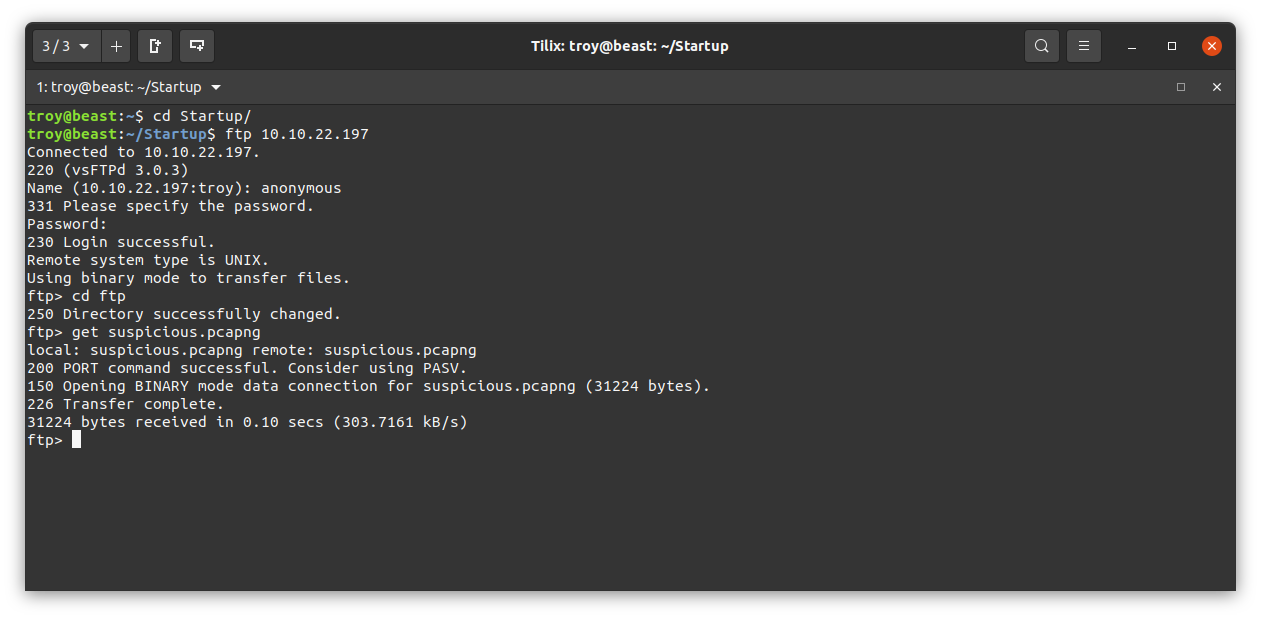Click the '230 Login successful.' line
Screen dimensions: 1261x619
[121, 242]
